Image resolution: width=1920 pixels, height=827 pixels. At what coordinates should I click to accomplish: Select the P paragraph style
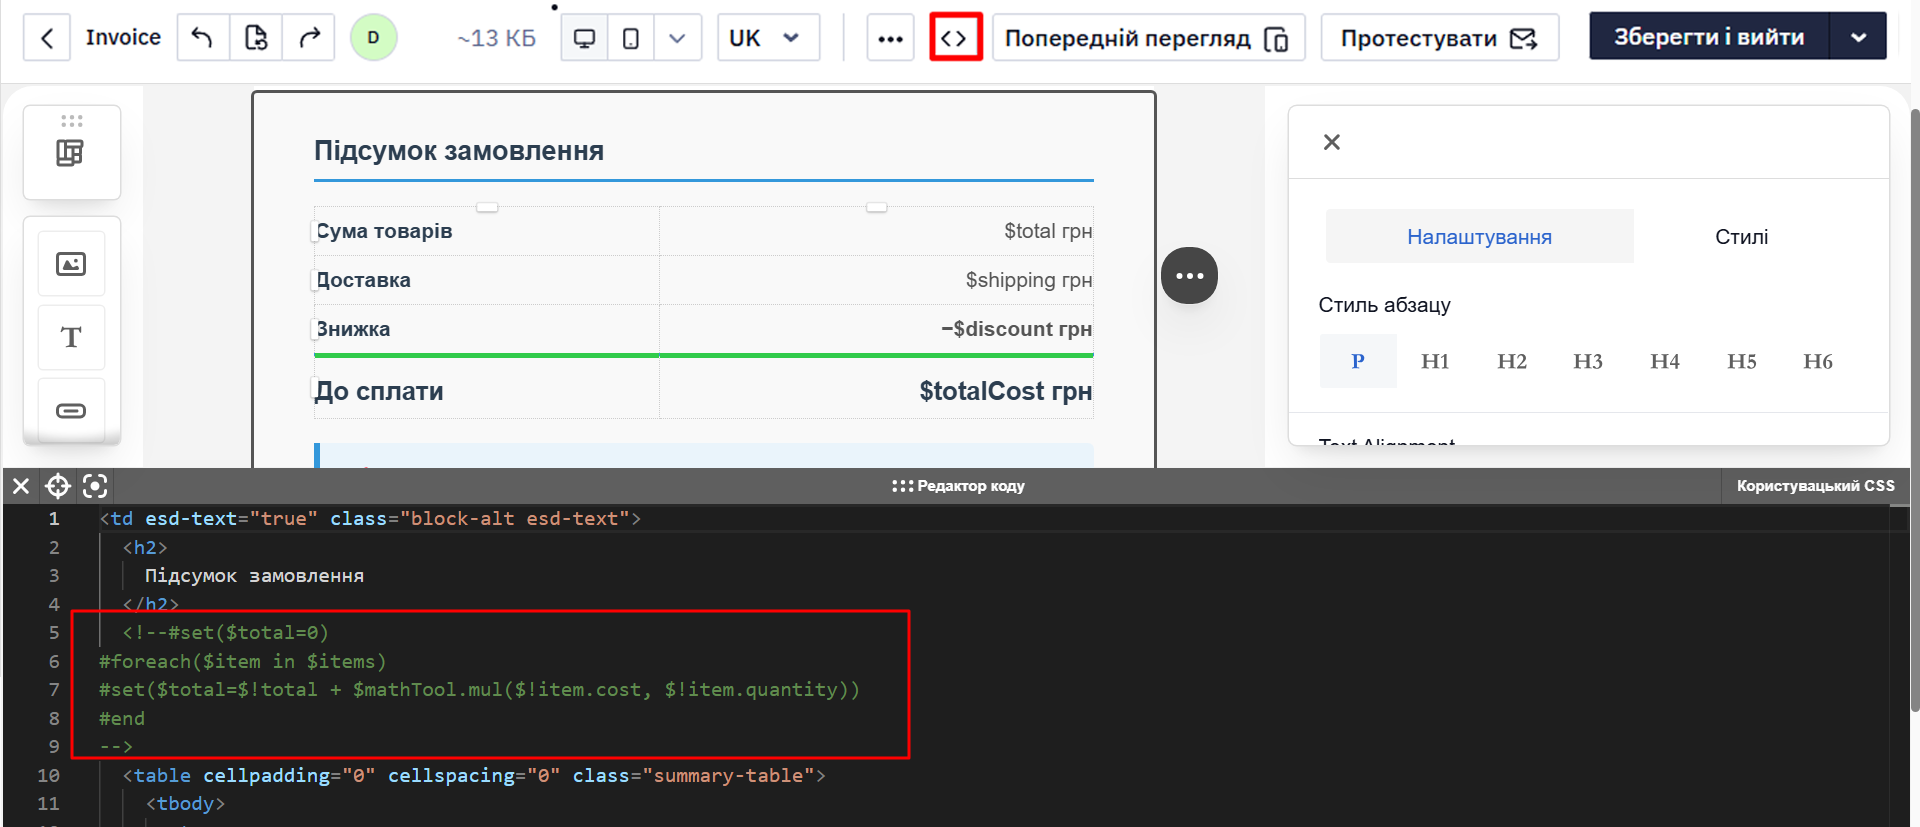(1358, 361)
